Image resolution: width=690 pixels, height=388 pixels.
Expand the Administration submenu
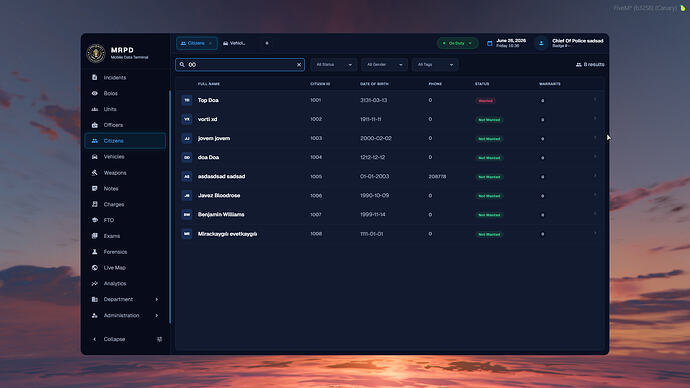[125, 315]
